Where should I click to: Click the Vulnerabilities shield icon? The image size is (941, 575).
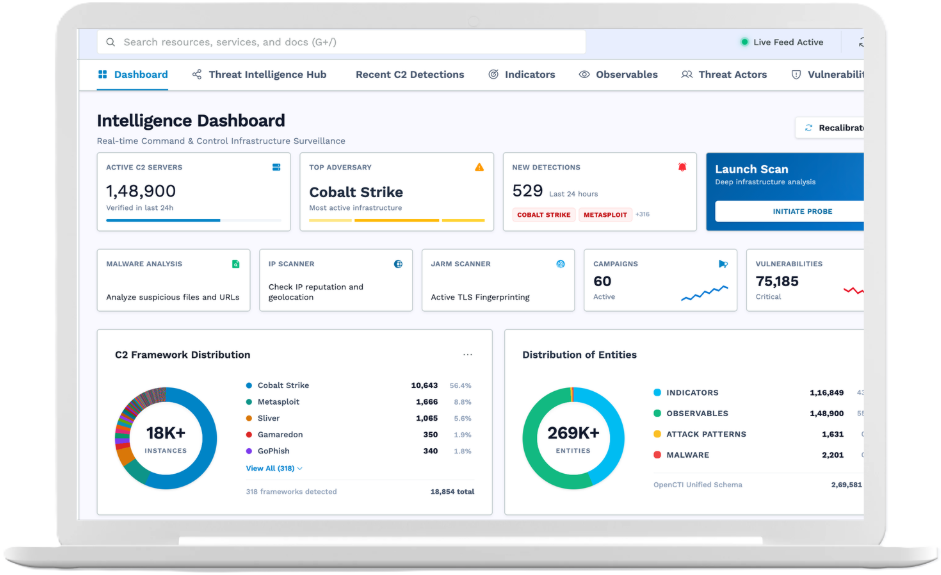tap(796, 74)
